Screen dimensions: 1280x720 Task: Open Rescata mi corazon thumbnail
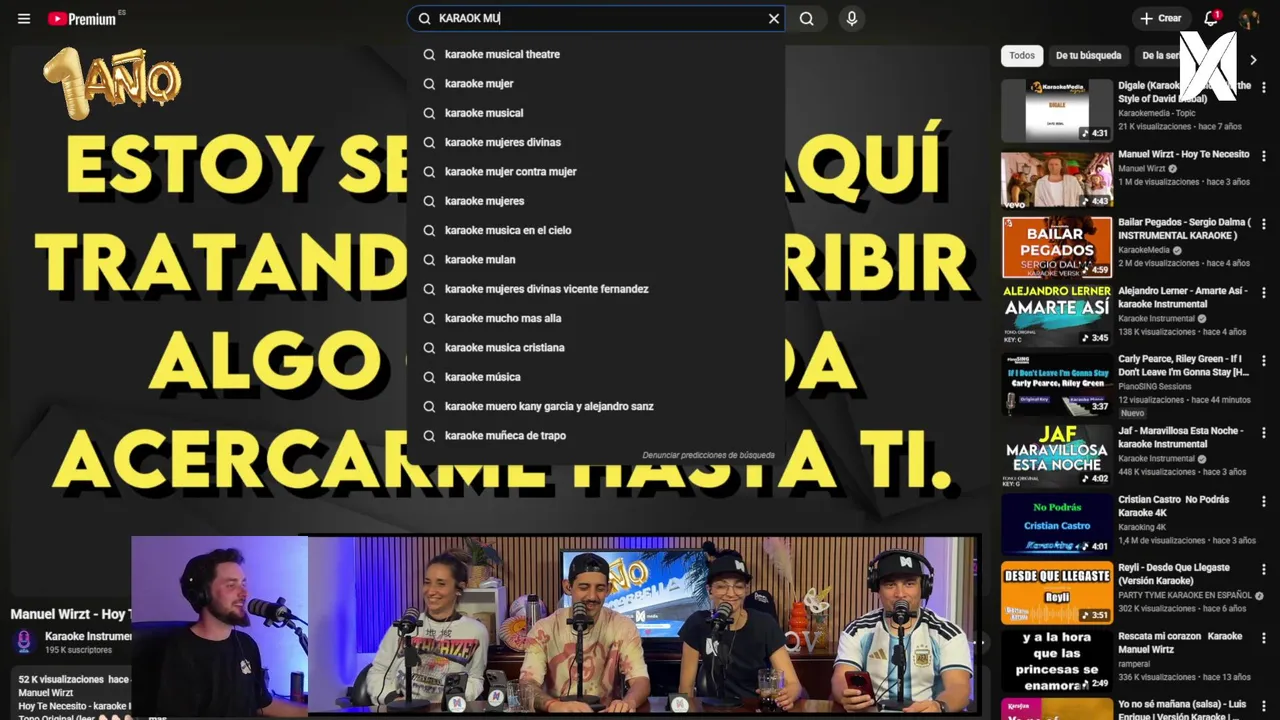(x=1057, y=661)
